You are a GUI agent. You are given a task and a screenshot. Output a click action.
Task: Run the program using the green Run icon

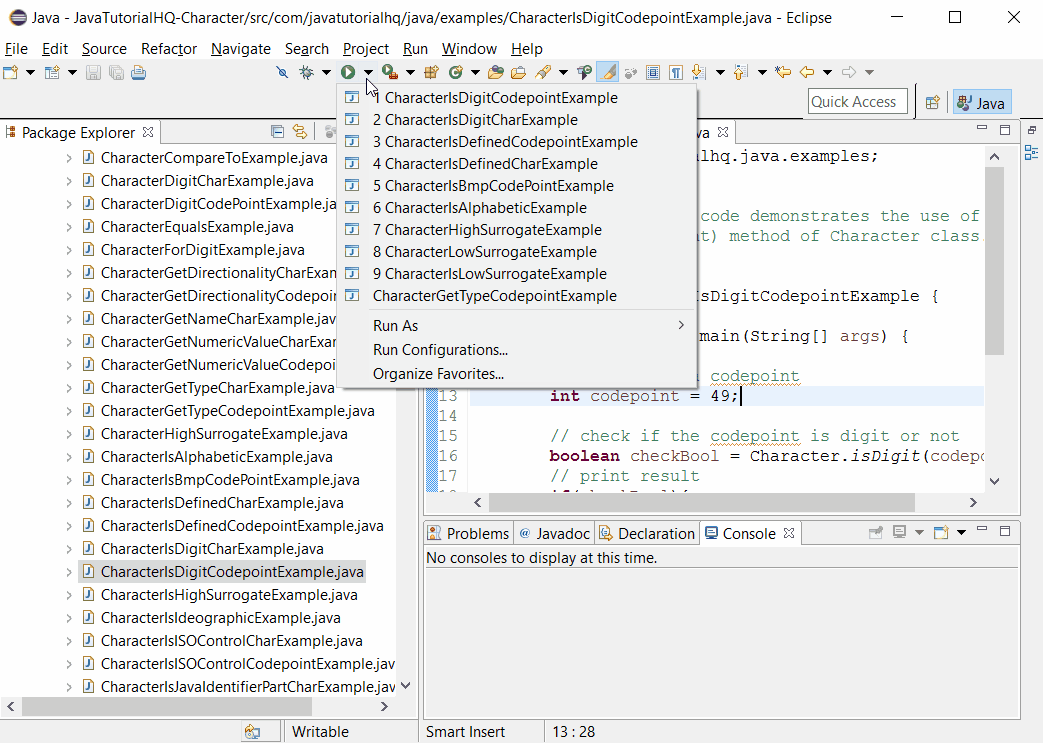[348, 72]
